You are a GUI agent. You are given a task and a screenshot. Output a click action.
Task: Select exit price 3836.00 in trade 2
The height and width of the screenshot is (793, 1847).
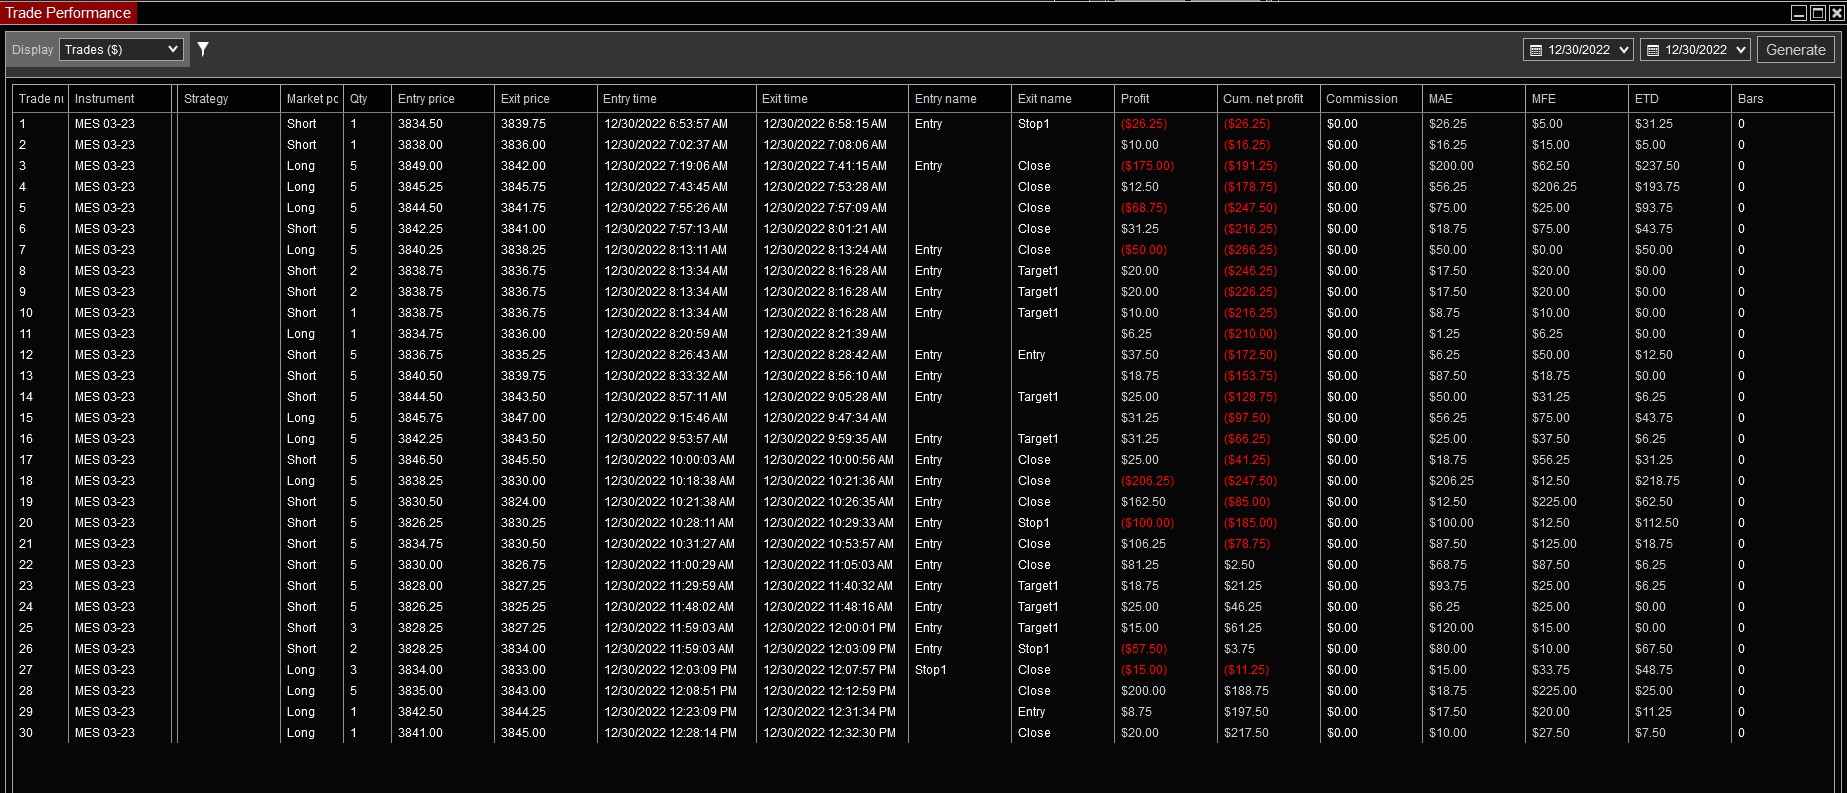coord(523,145)
